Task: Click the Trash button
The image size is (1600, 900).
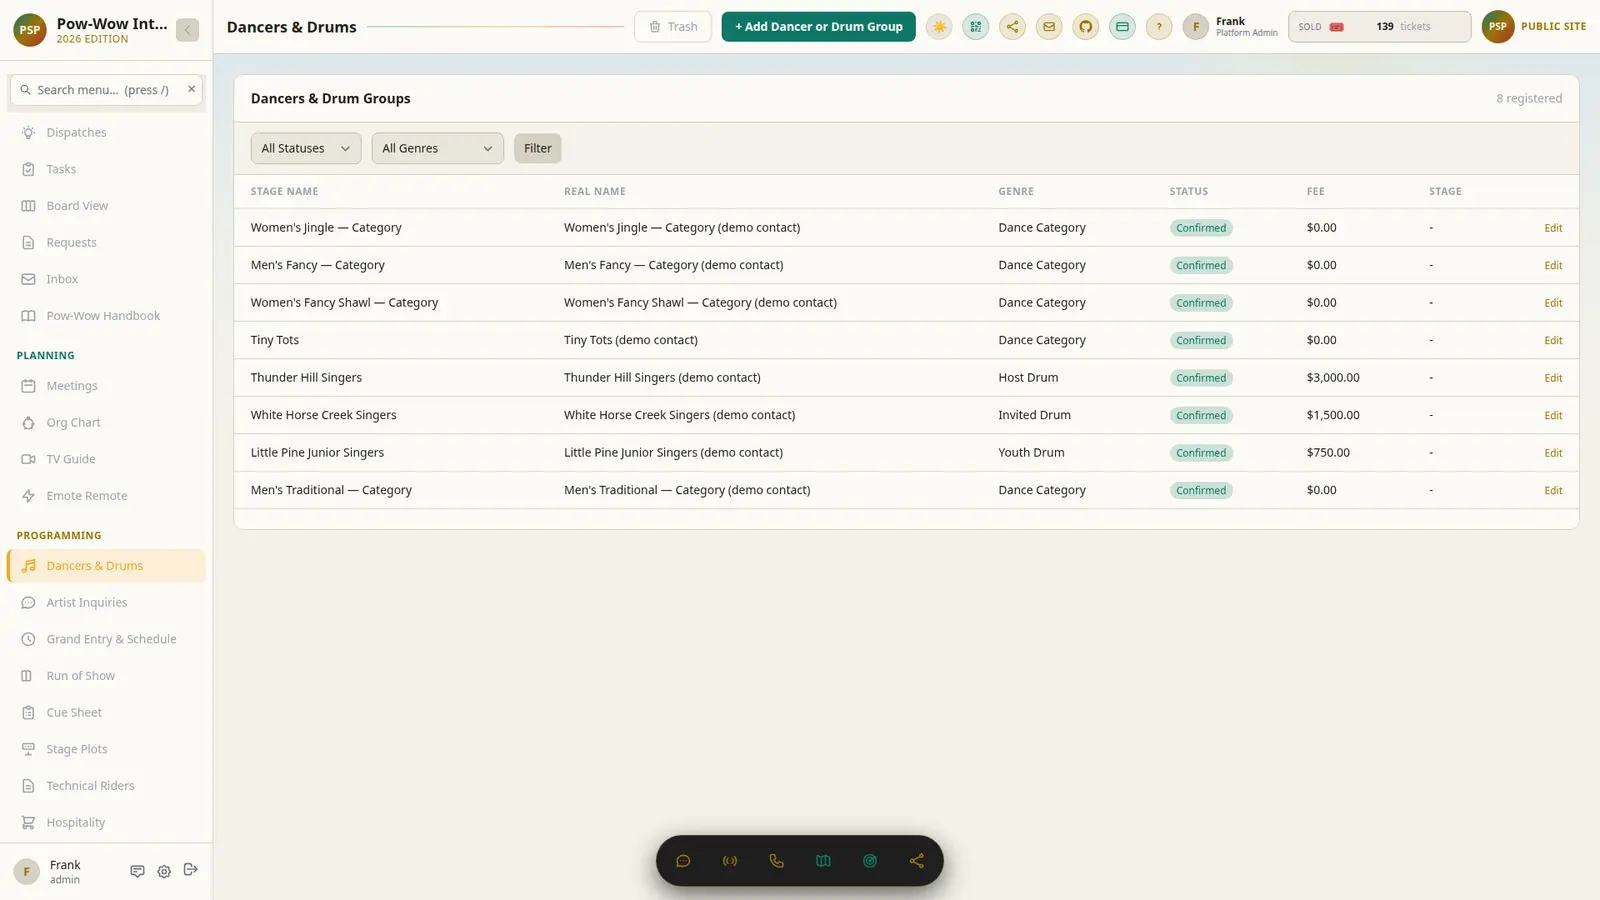Action: (x=673, y=27)
